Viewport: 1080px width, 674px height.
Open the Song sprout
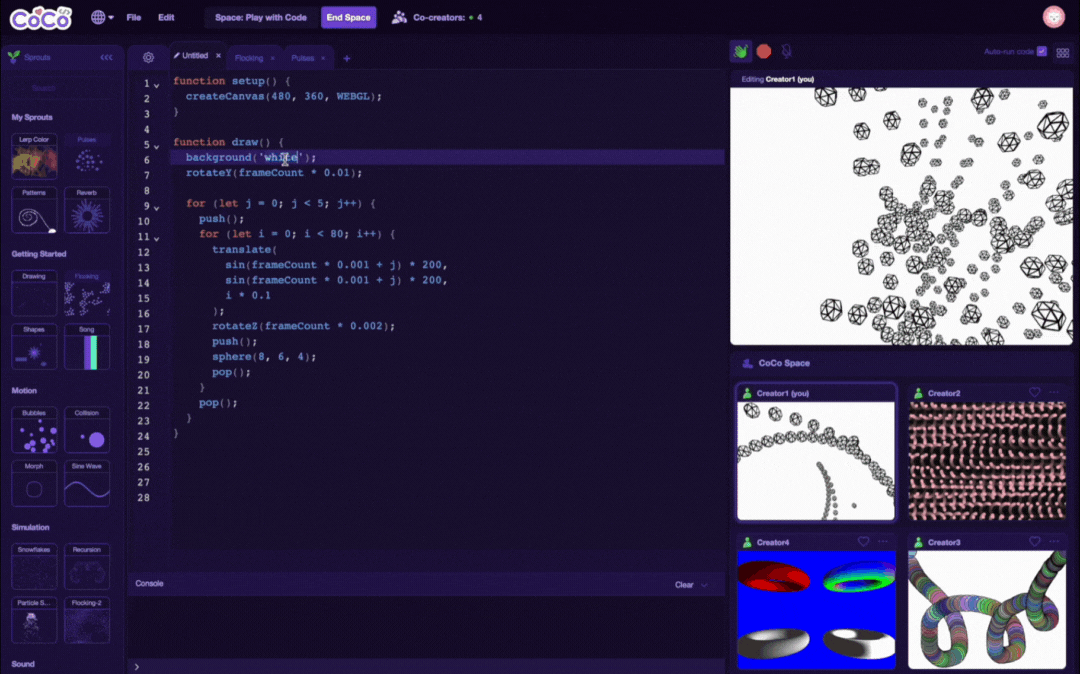pos(87,347)
